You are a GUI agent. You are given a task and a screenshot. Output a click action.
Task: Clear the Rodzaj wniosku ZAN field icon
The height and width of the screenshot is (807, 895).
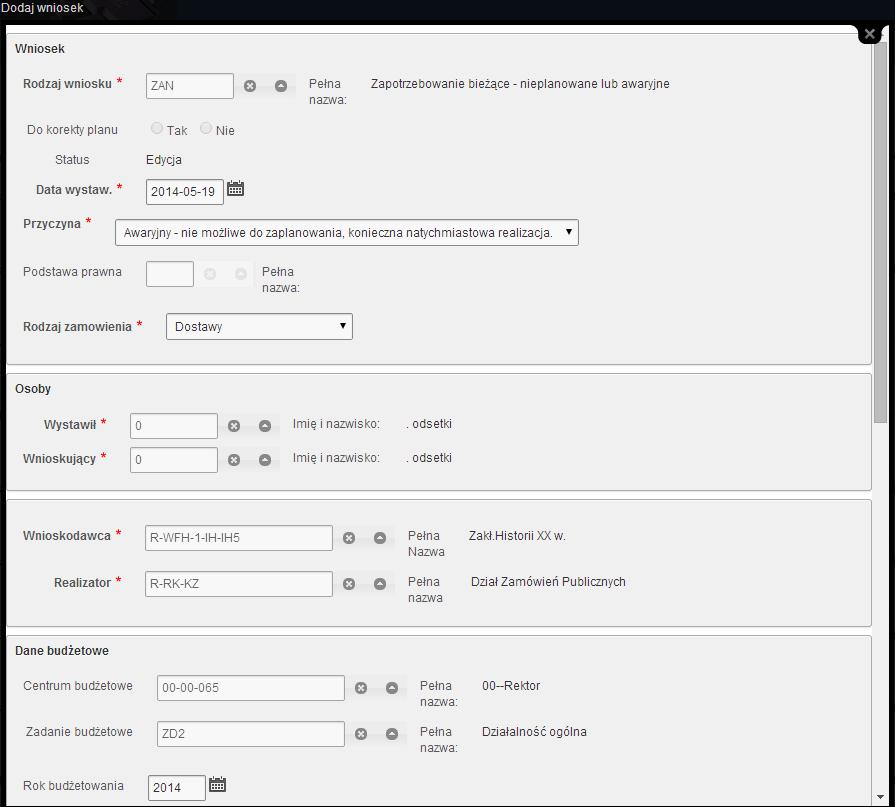[x=250, y=86]
